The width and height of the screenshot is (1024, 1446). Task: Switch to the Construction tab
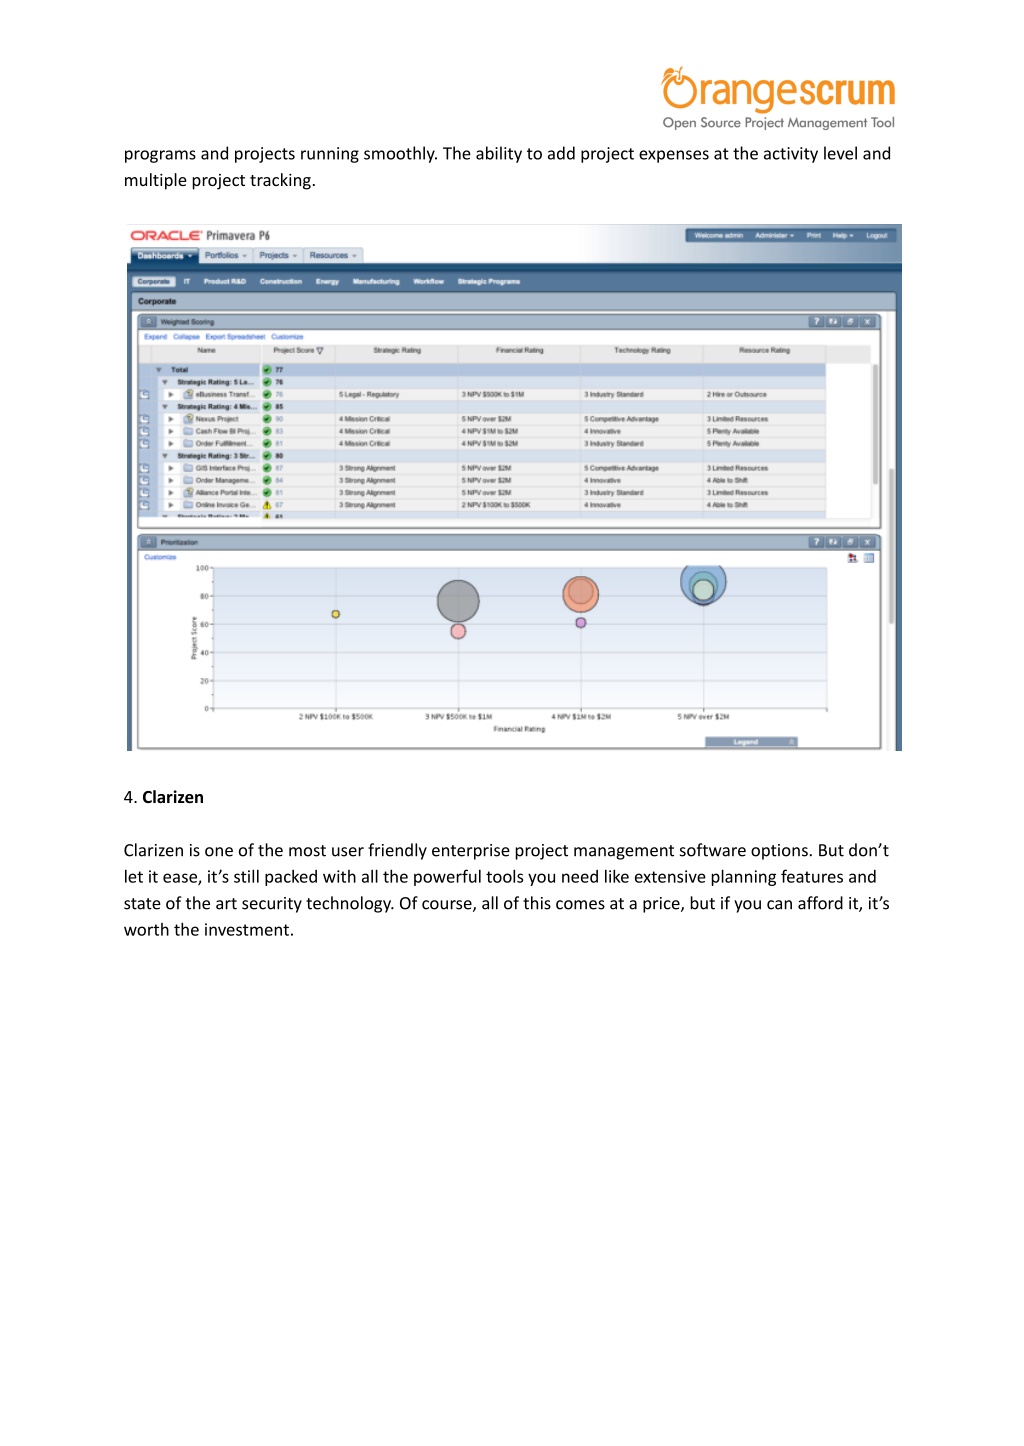[x=281, y=282]
